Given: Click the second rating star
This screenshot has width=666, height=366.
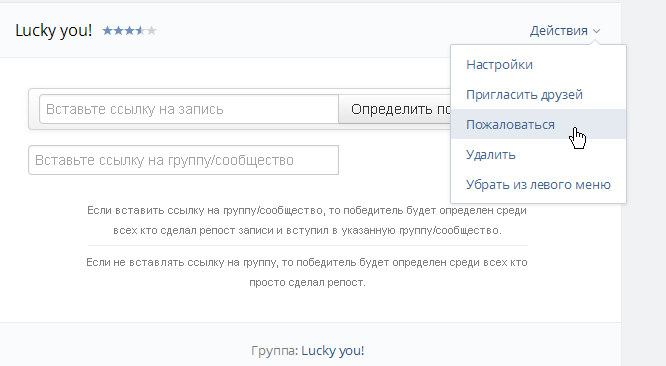Looking at the screenshot, I should click(119, 31).
